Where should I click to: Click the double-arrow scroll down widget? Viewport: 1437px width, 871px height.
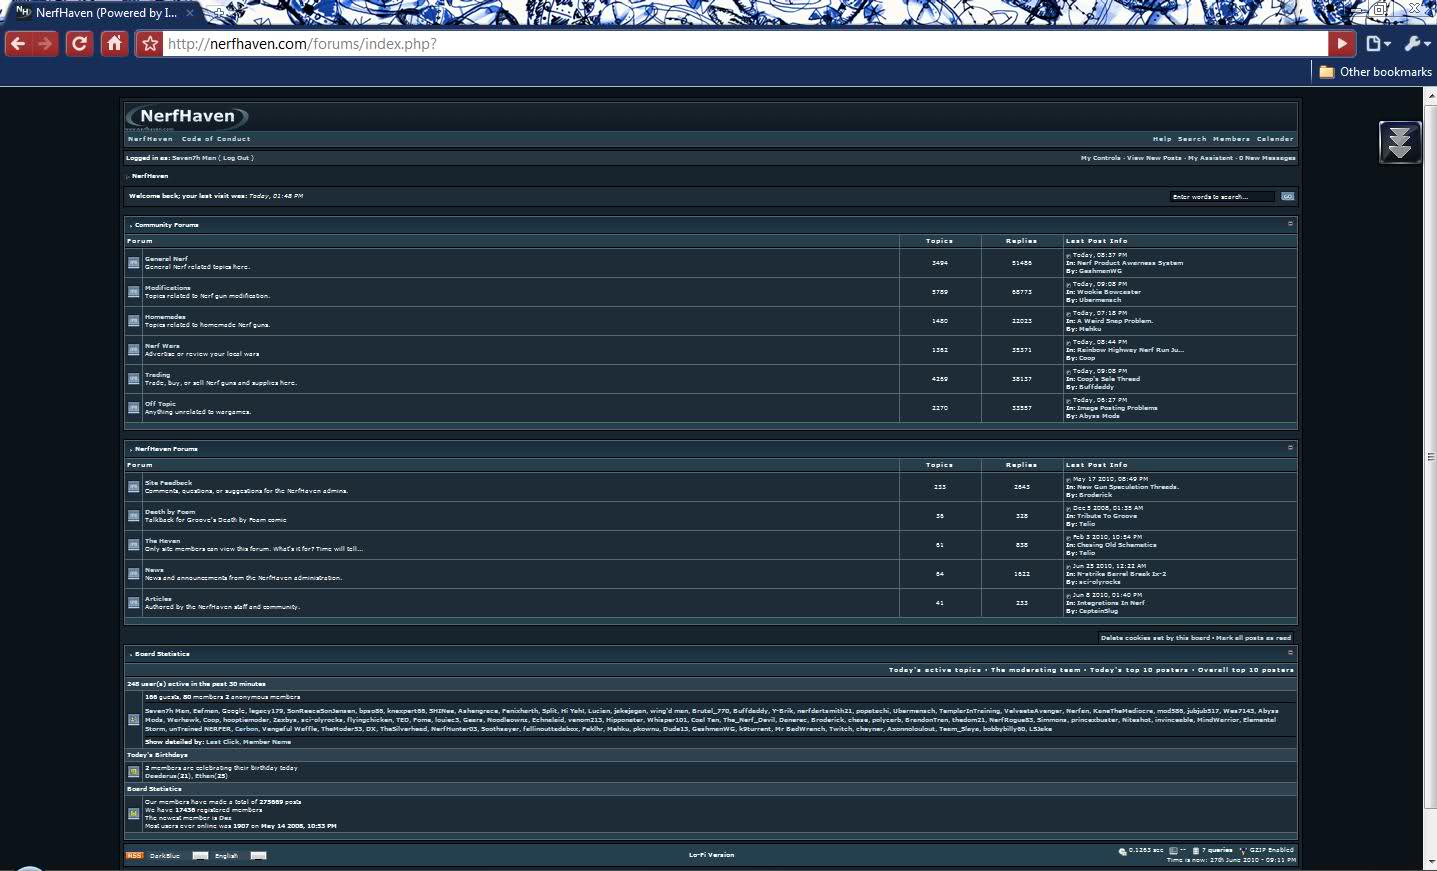(1399, 142)
